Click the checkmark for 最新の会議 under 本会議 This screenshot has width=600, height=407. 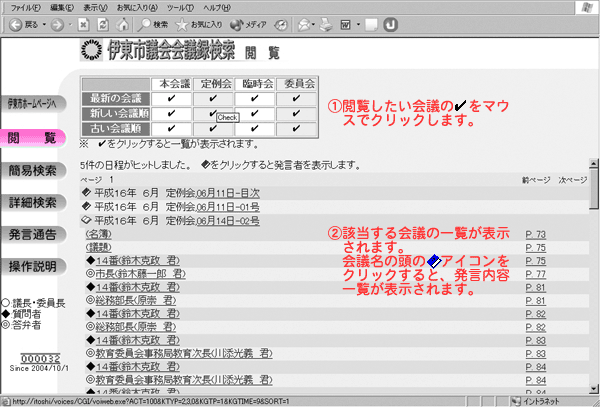tap(172, 98)
